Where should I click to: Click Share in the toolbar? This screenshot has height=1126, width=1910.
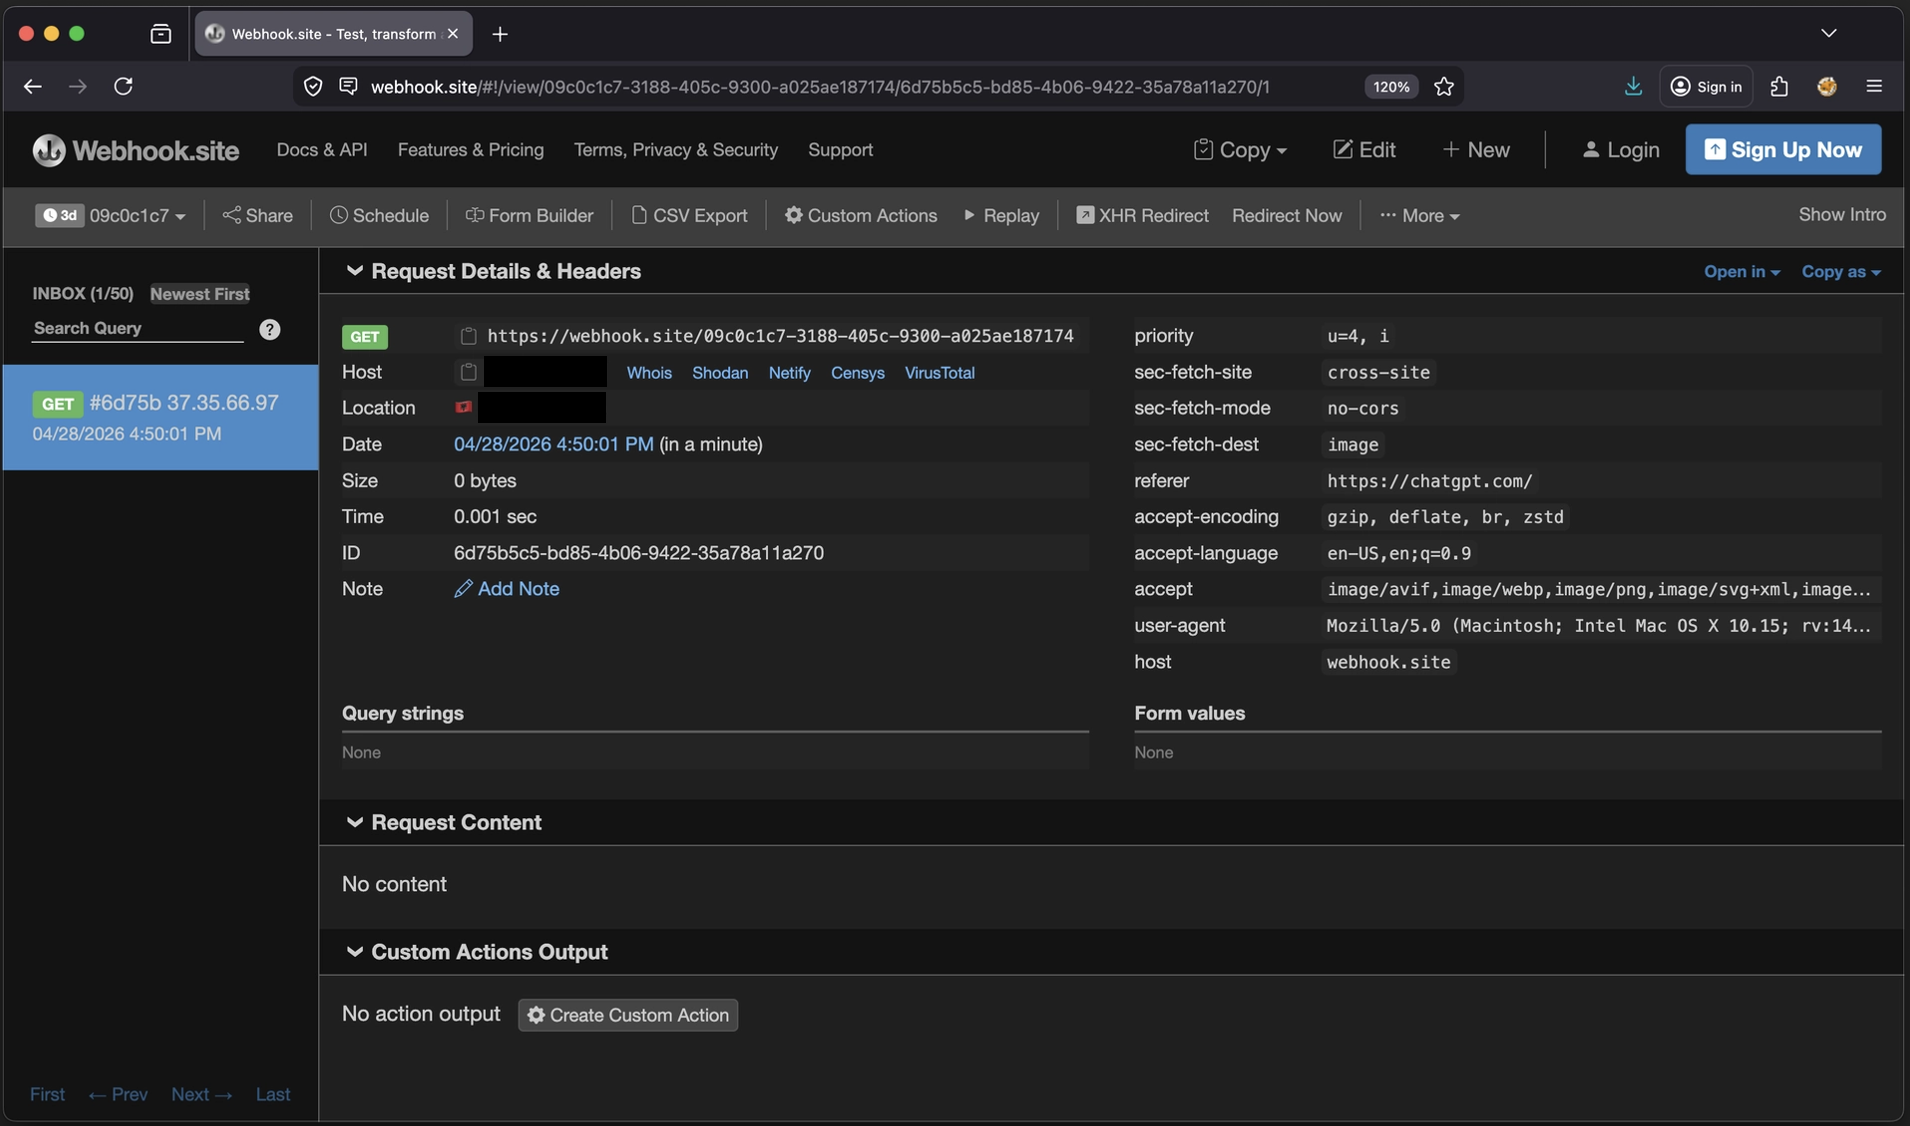pyautogui.click(x=258, y=216)
